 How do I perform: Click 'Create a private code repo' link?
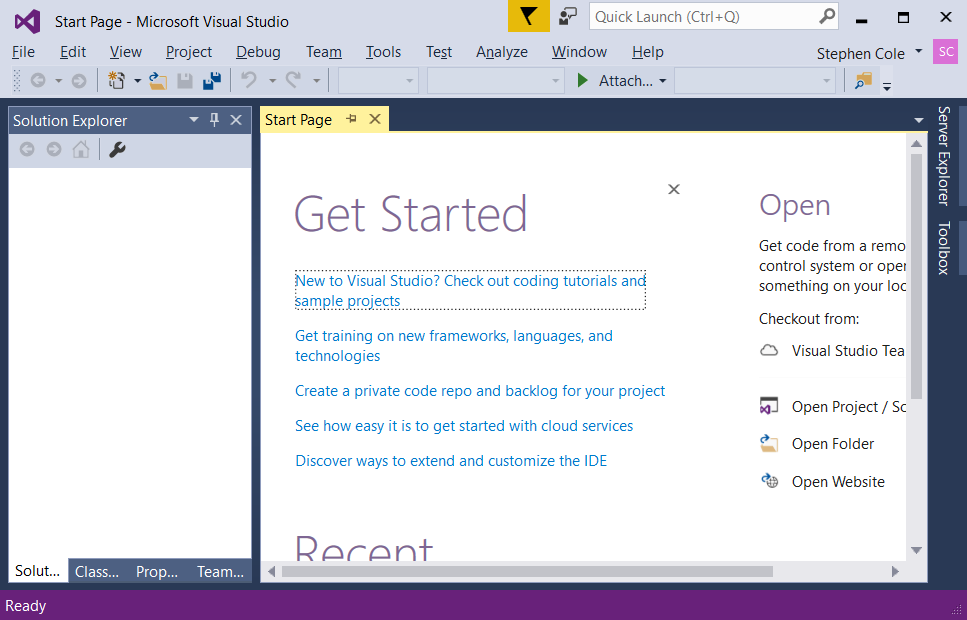pyautogui.click(x=480, y=391)
